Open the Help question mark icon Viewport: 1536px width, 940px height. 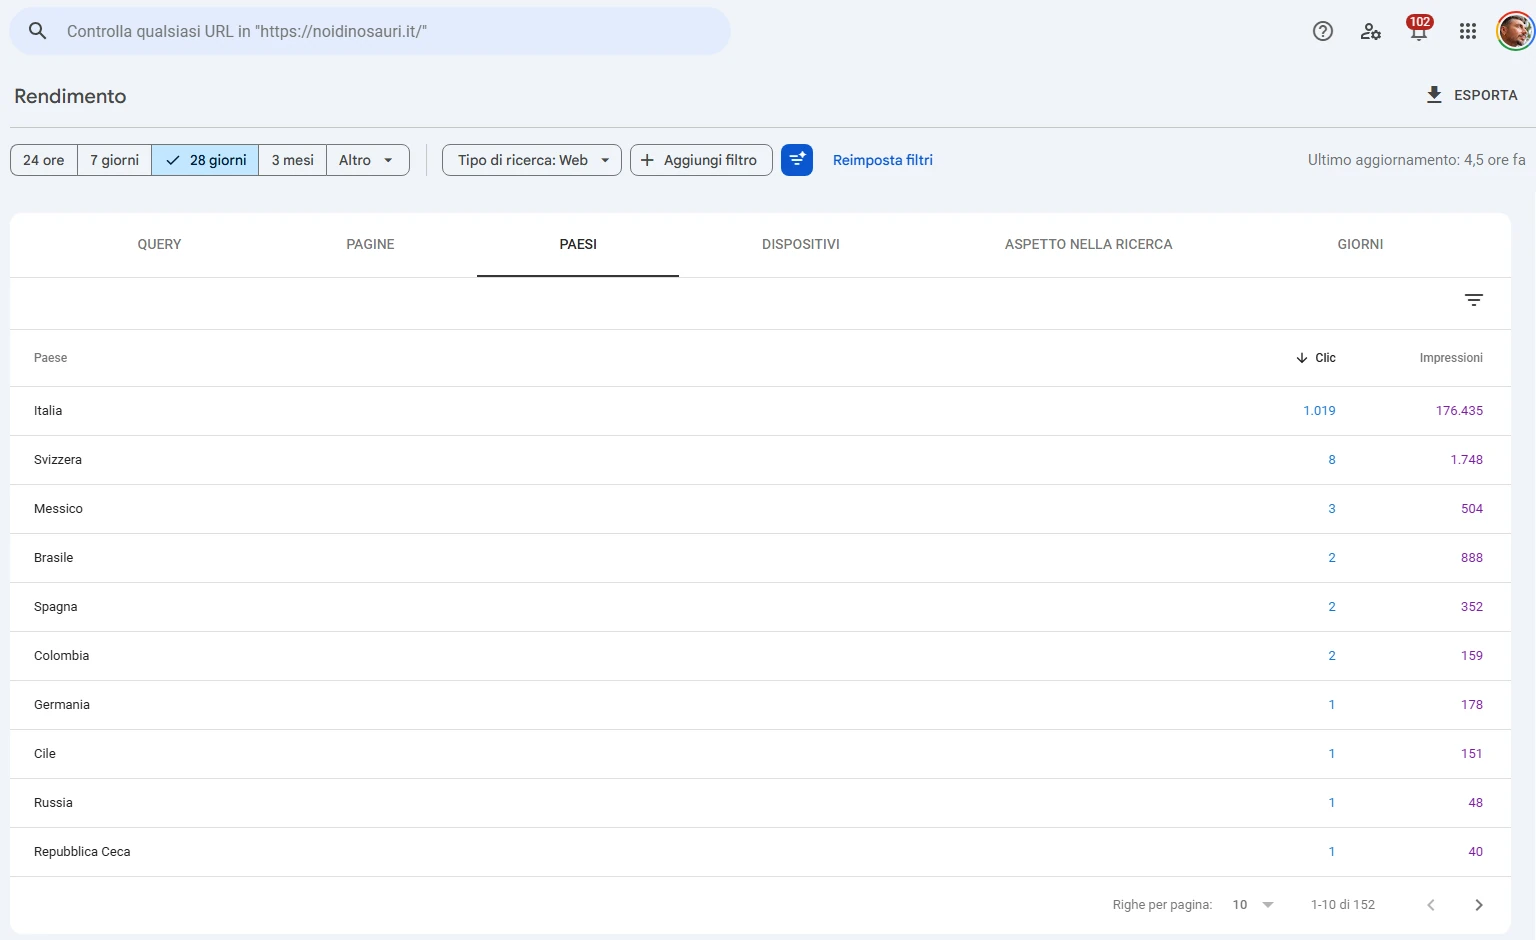1323,31
